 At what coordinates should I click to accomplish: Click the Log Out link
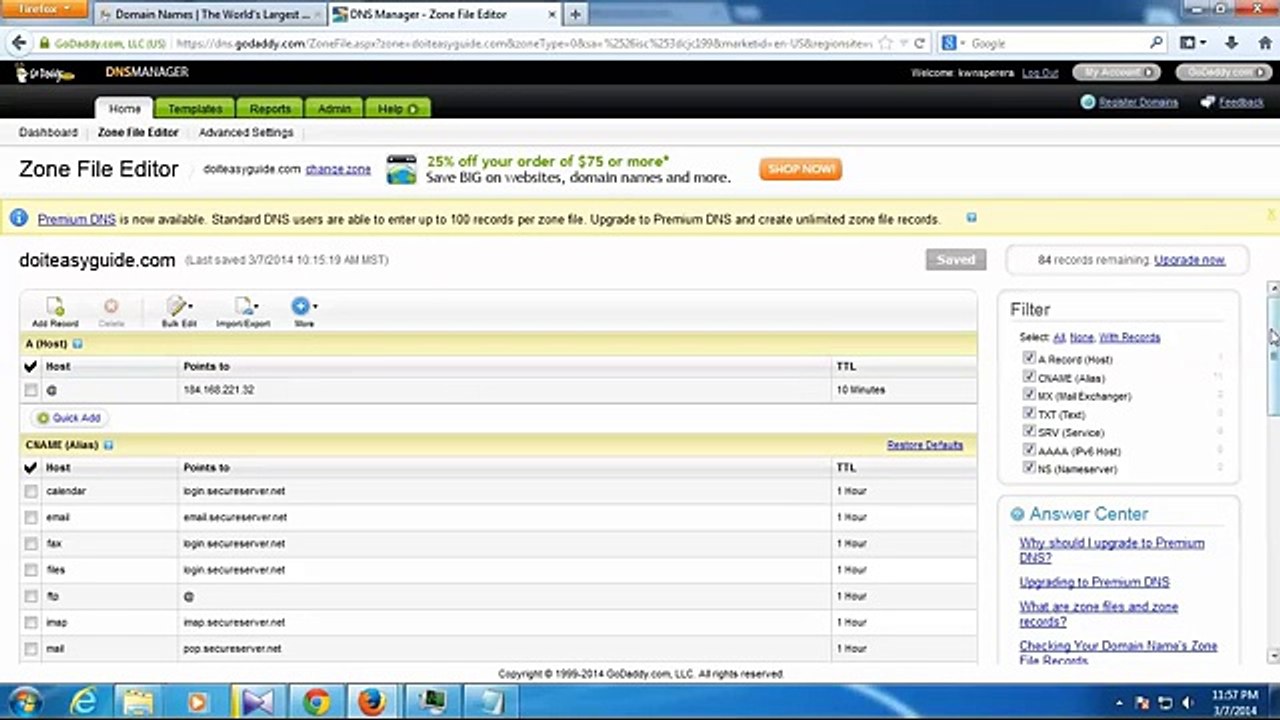click(1040, 73)
